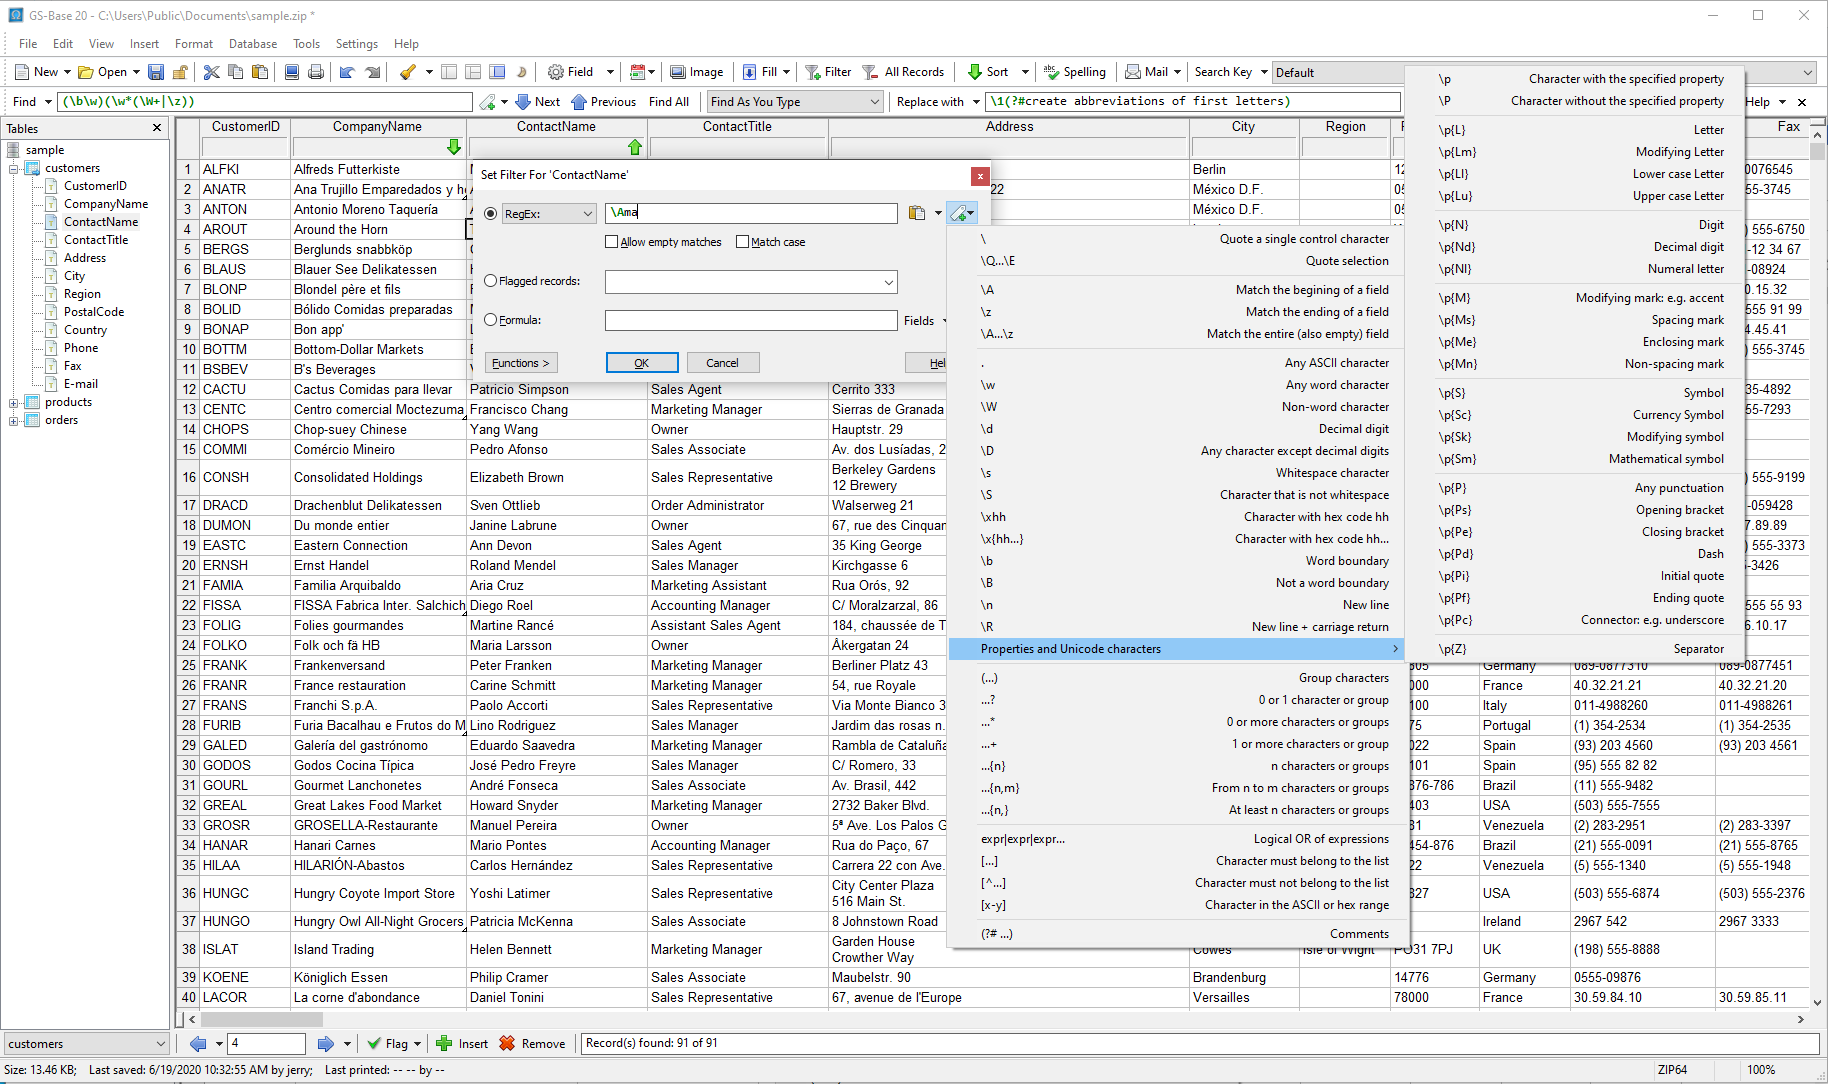
Task: Click the next record blue arrow
Action: [326, 1043]
